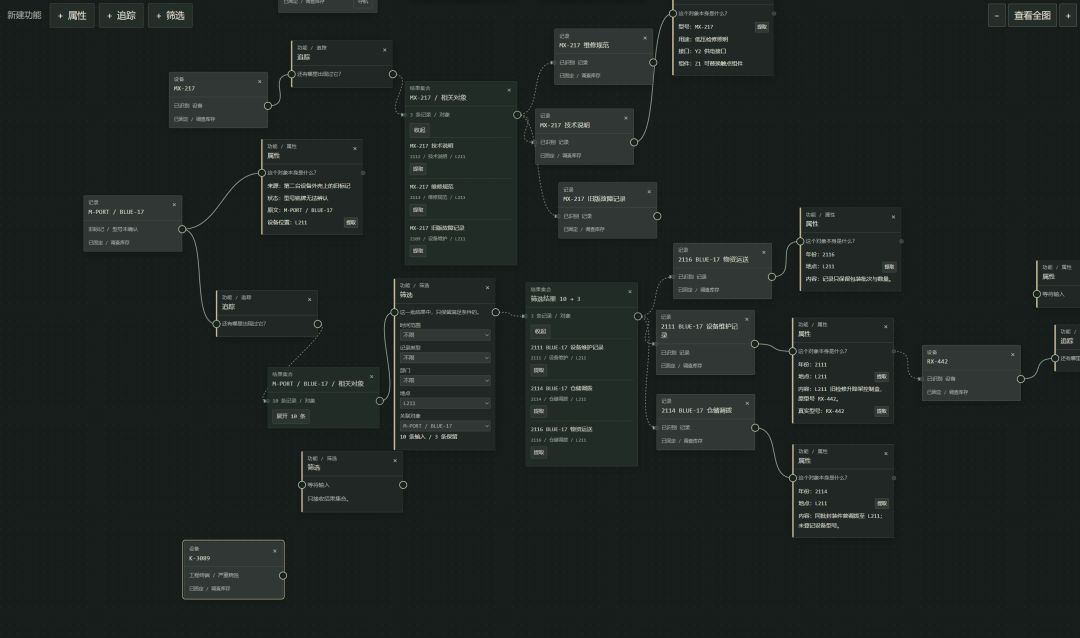The image size is (1080, 638).
Task: Close the K-3089 设备 node
Action: [275, 550]
